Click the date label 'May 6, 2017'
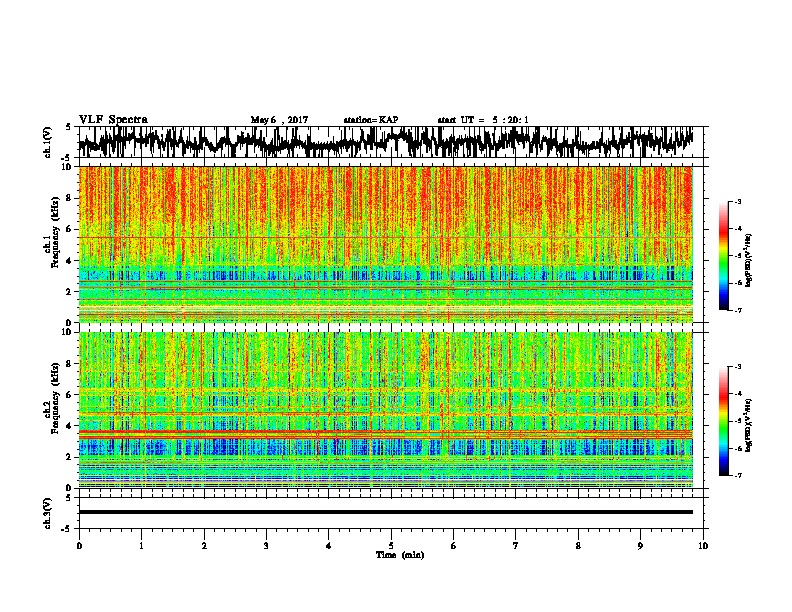The width and height of the screenshot is (792, 612). coord(279,120)
